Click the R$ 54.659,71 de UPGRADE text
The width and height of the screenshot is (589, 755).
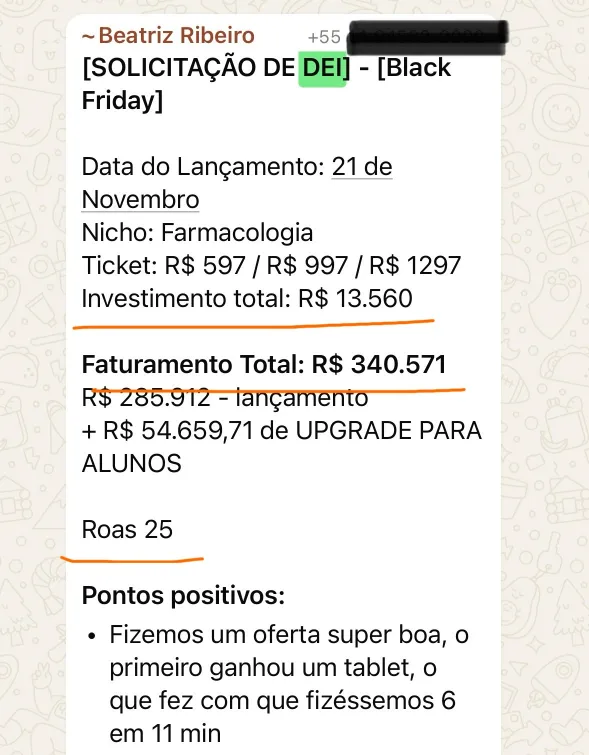(282, 430)
